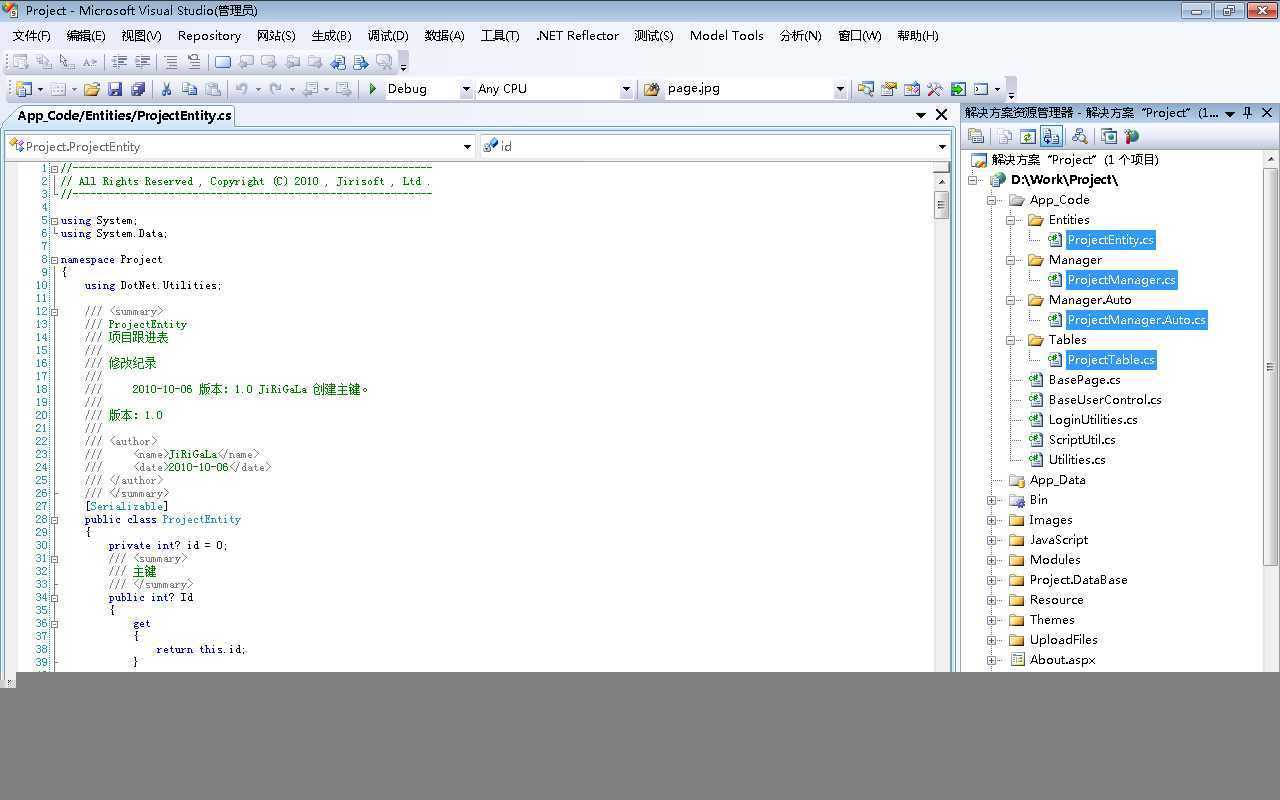This screenshot has height=800, width=1280.
Task: Open the page.jpg find combo box dropdown
Action: click(x=840, y=89)
